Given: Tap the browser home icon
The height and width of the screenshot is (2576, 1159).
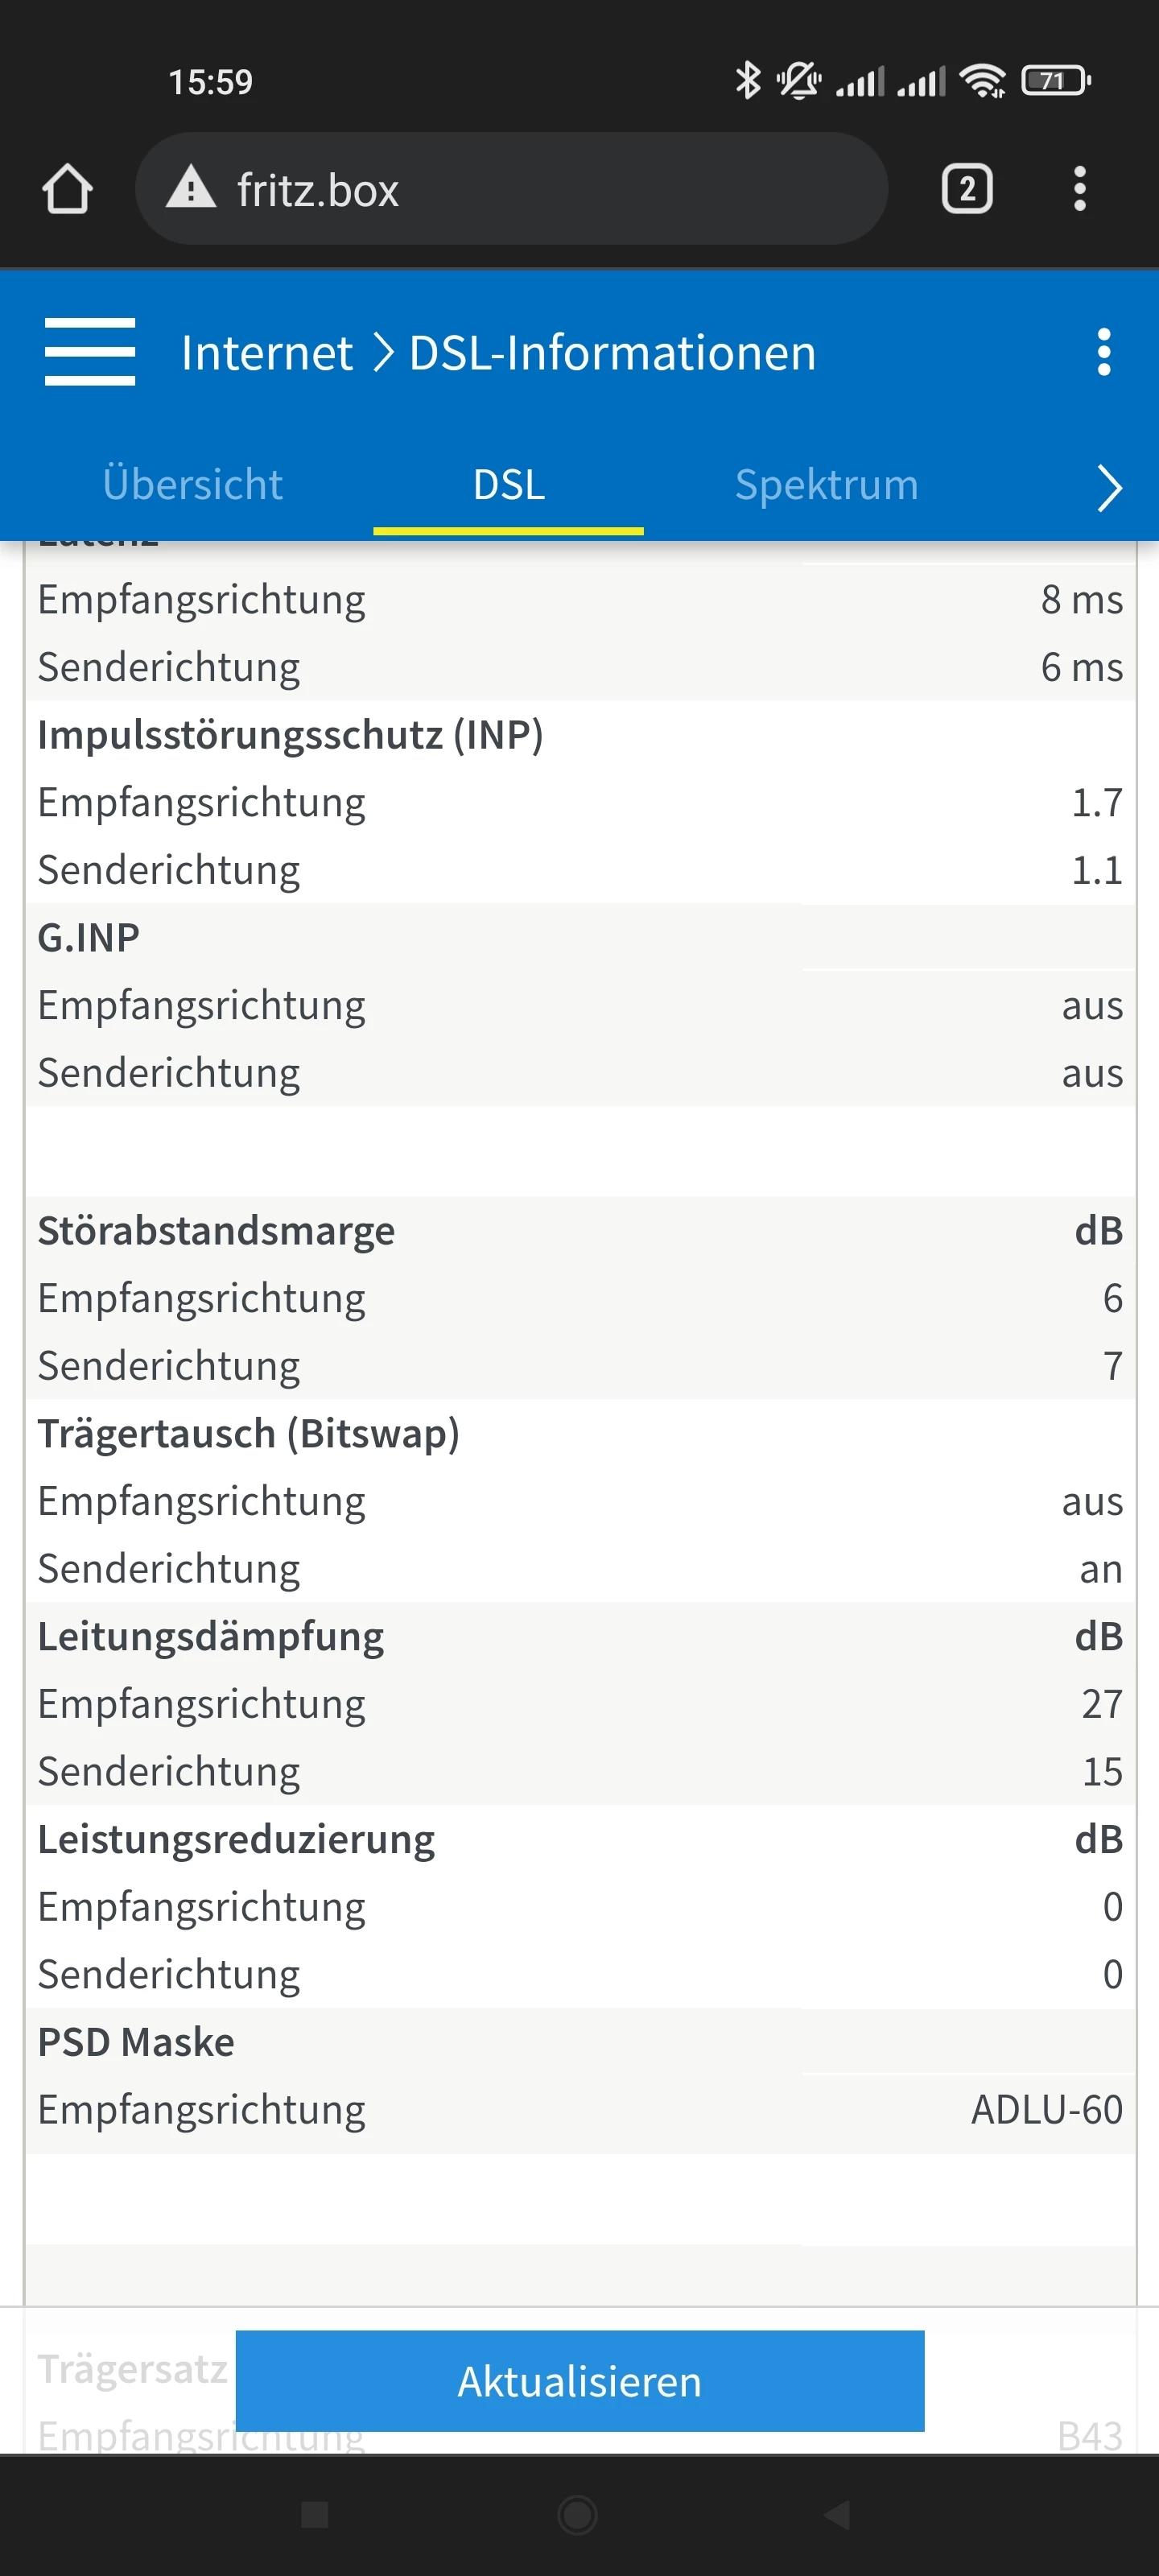Looking at the screenshot, I should point(67,189).
